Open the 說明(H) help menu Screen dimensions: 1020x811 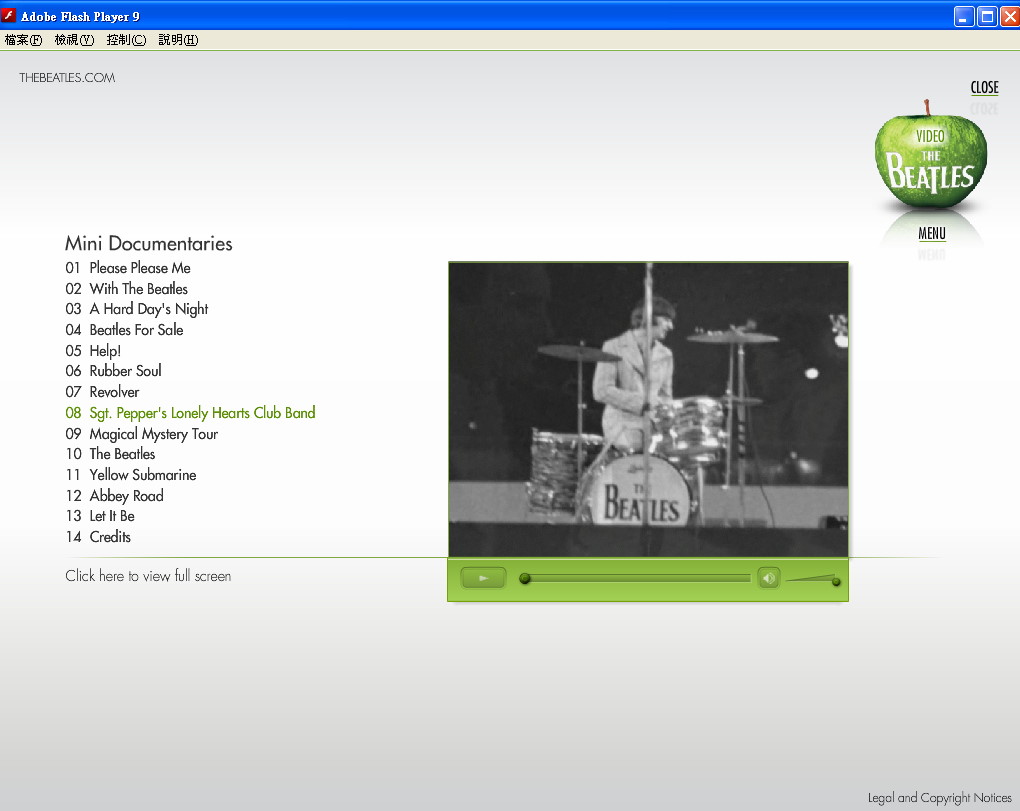(178, 40)
